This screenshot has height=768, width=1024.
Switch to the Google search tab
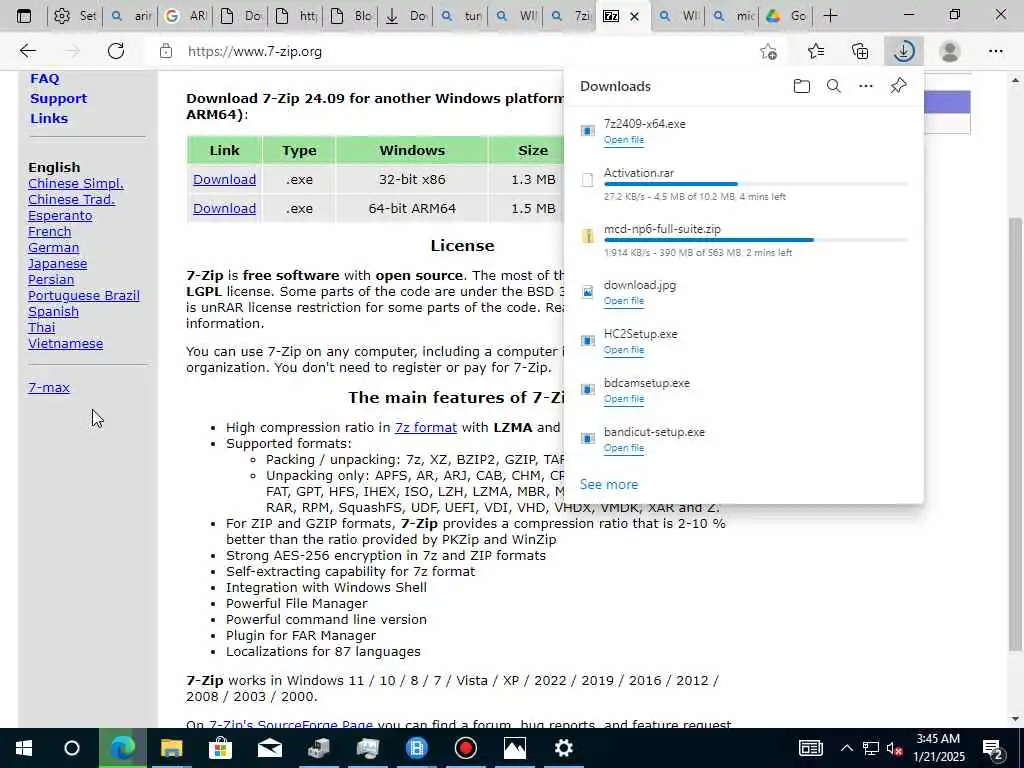[x=184, y=16]
